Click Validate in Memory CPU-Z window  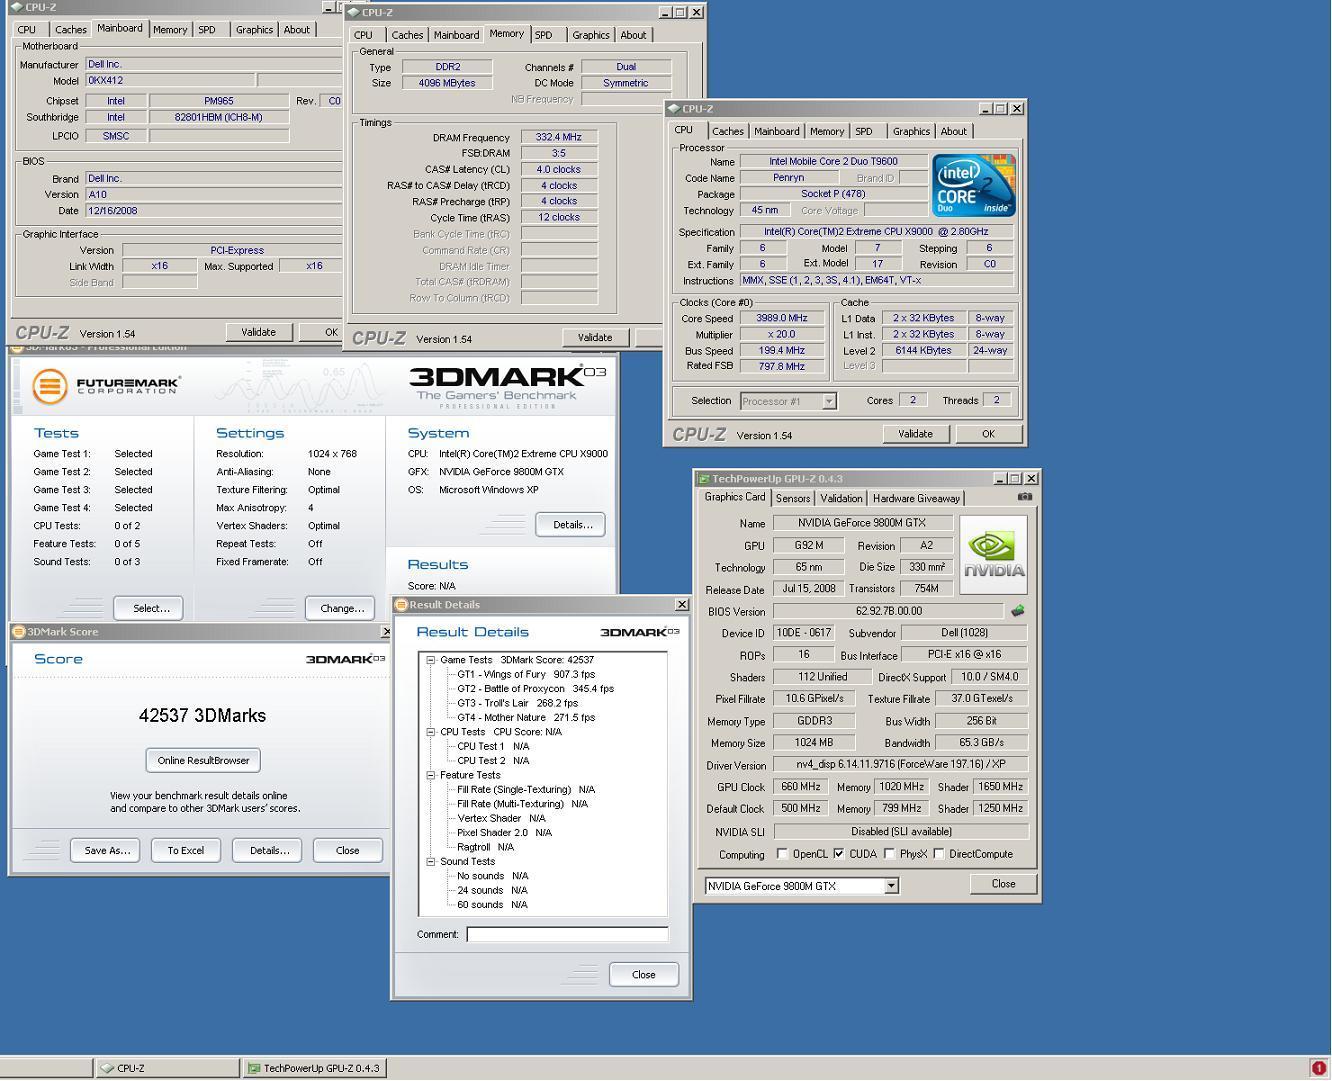(x=594, y=337)
